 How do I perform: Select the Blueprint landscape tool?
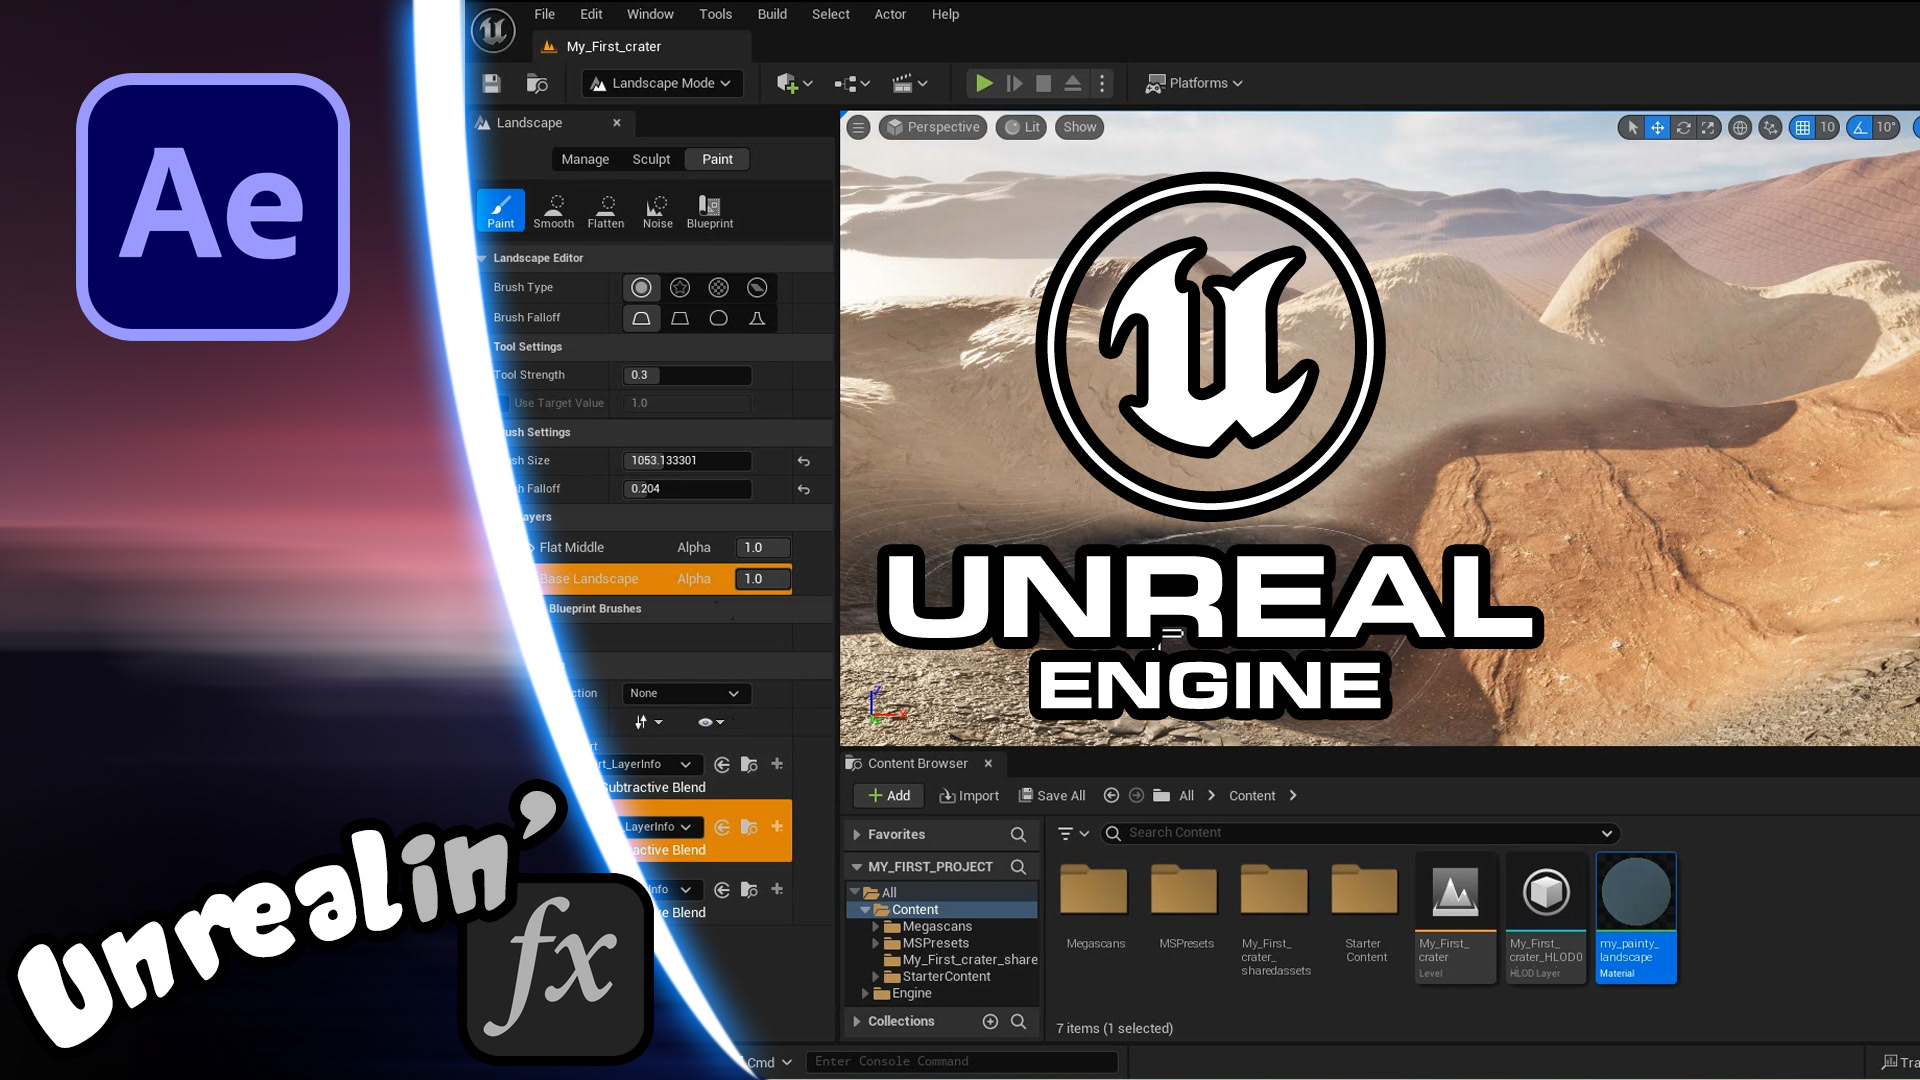pyautogui.click(x=710, y=210)
